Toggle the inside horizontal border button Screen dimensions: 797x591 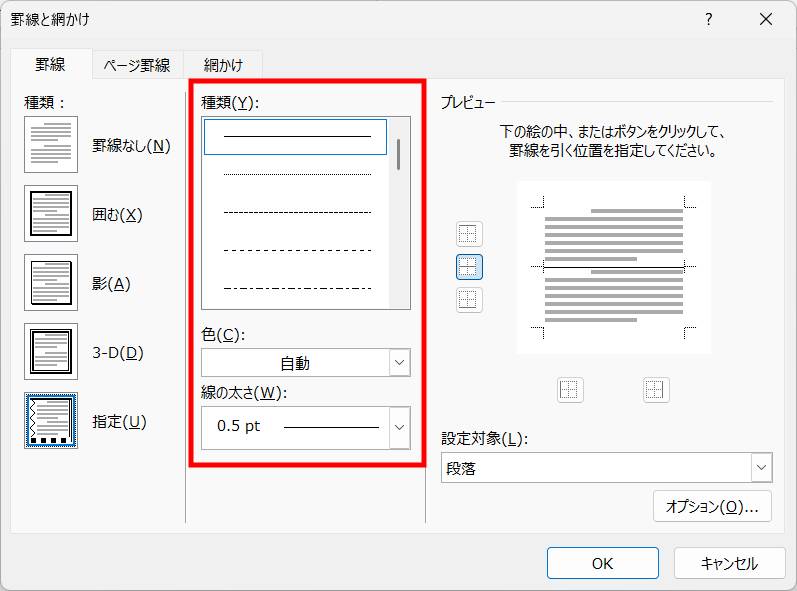coord(469,267)
